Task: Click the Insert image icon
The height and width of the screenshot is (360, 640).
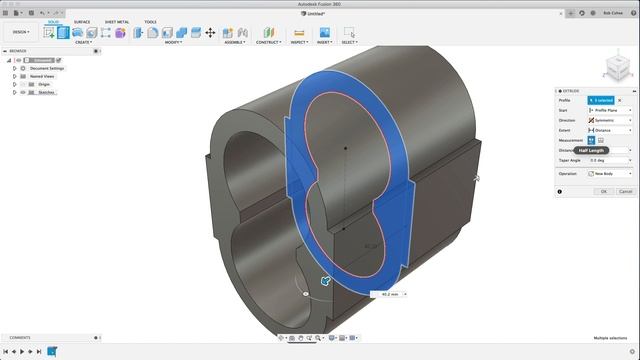Action: pyautogui.click(x=324, y=33)
